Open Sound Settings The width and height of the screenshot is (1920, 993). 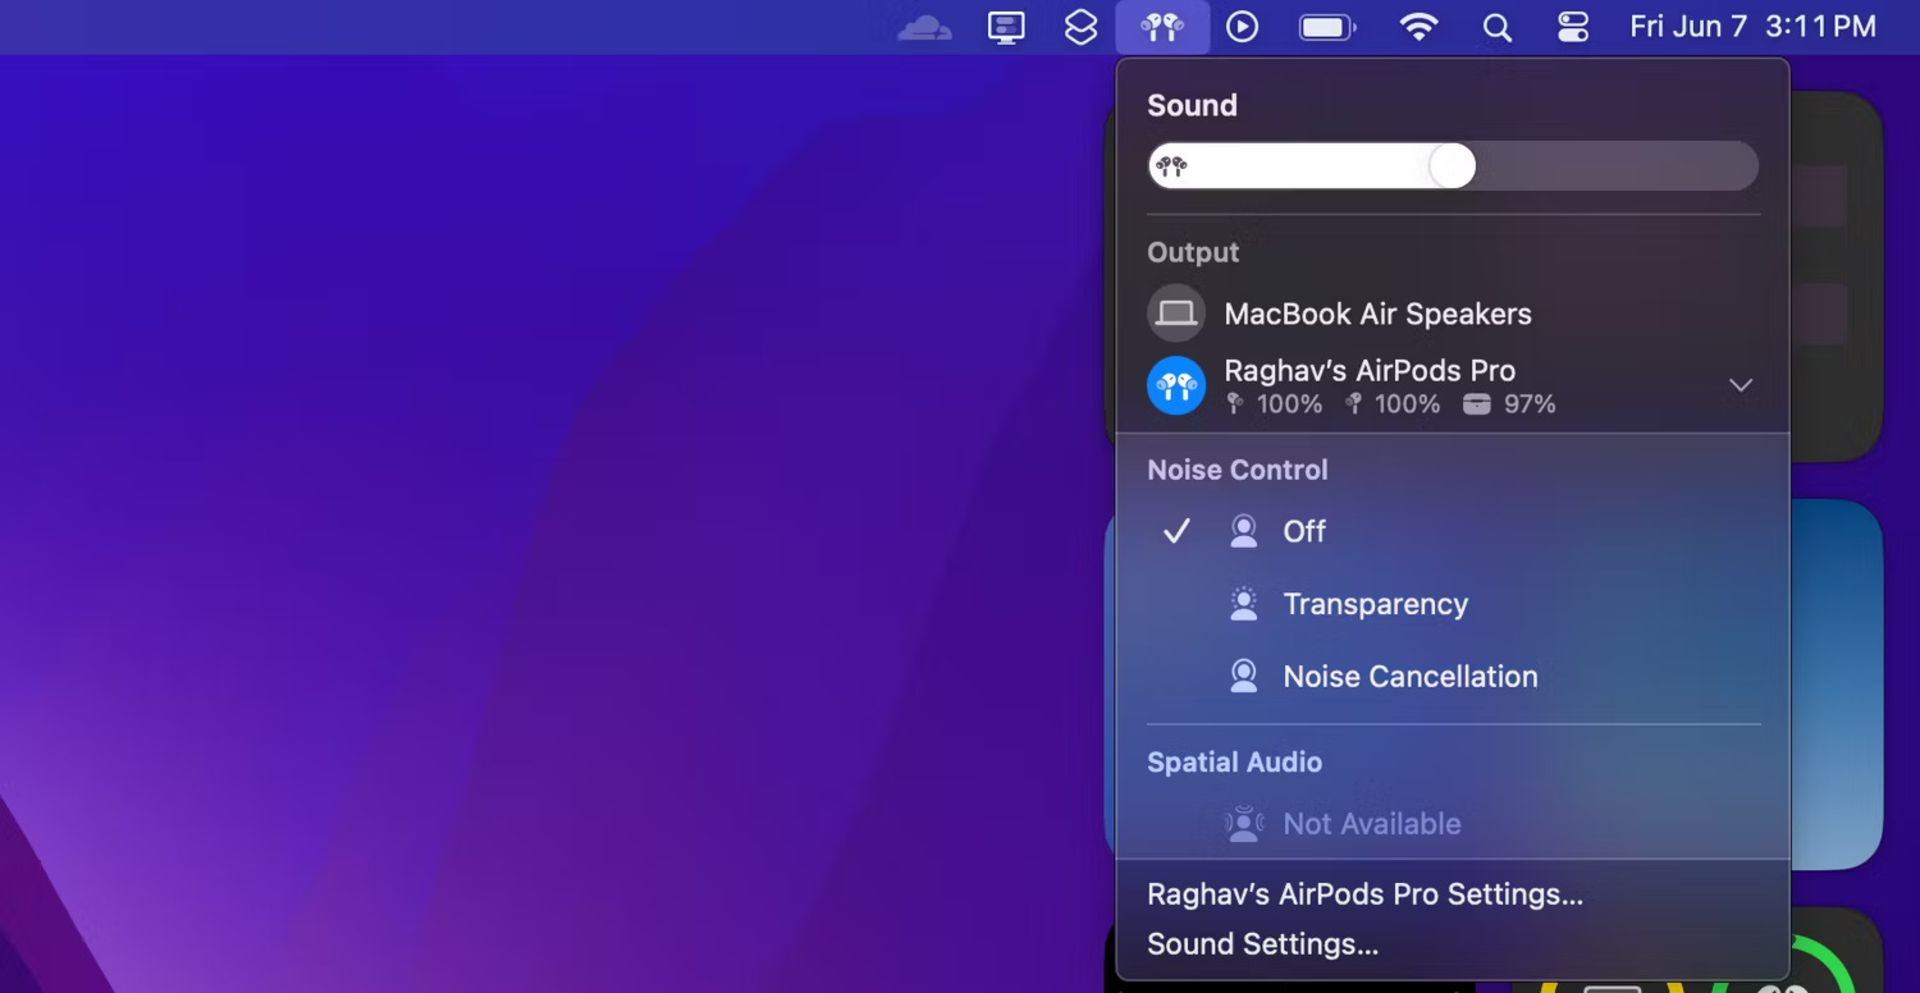[x=1262, y=944]
